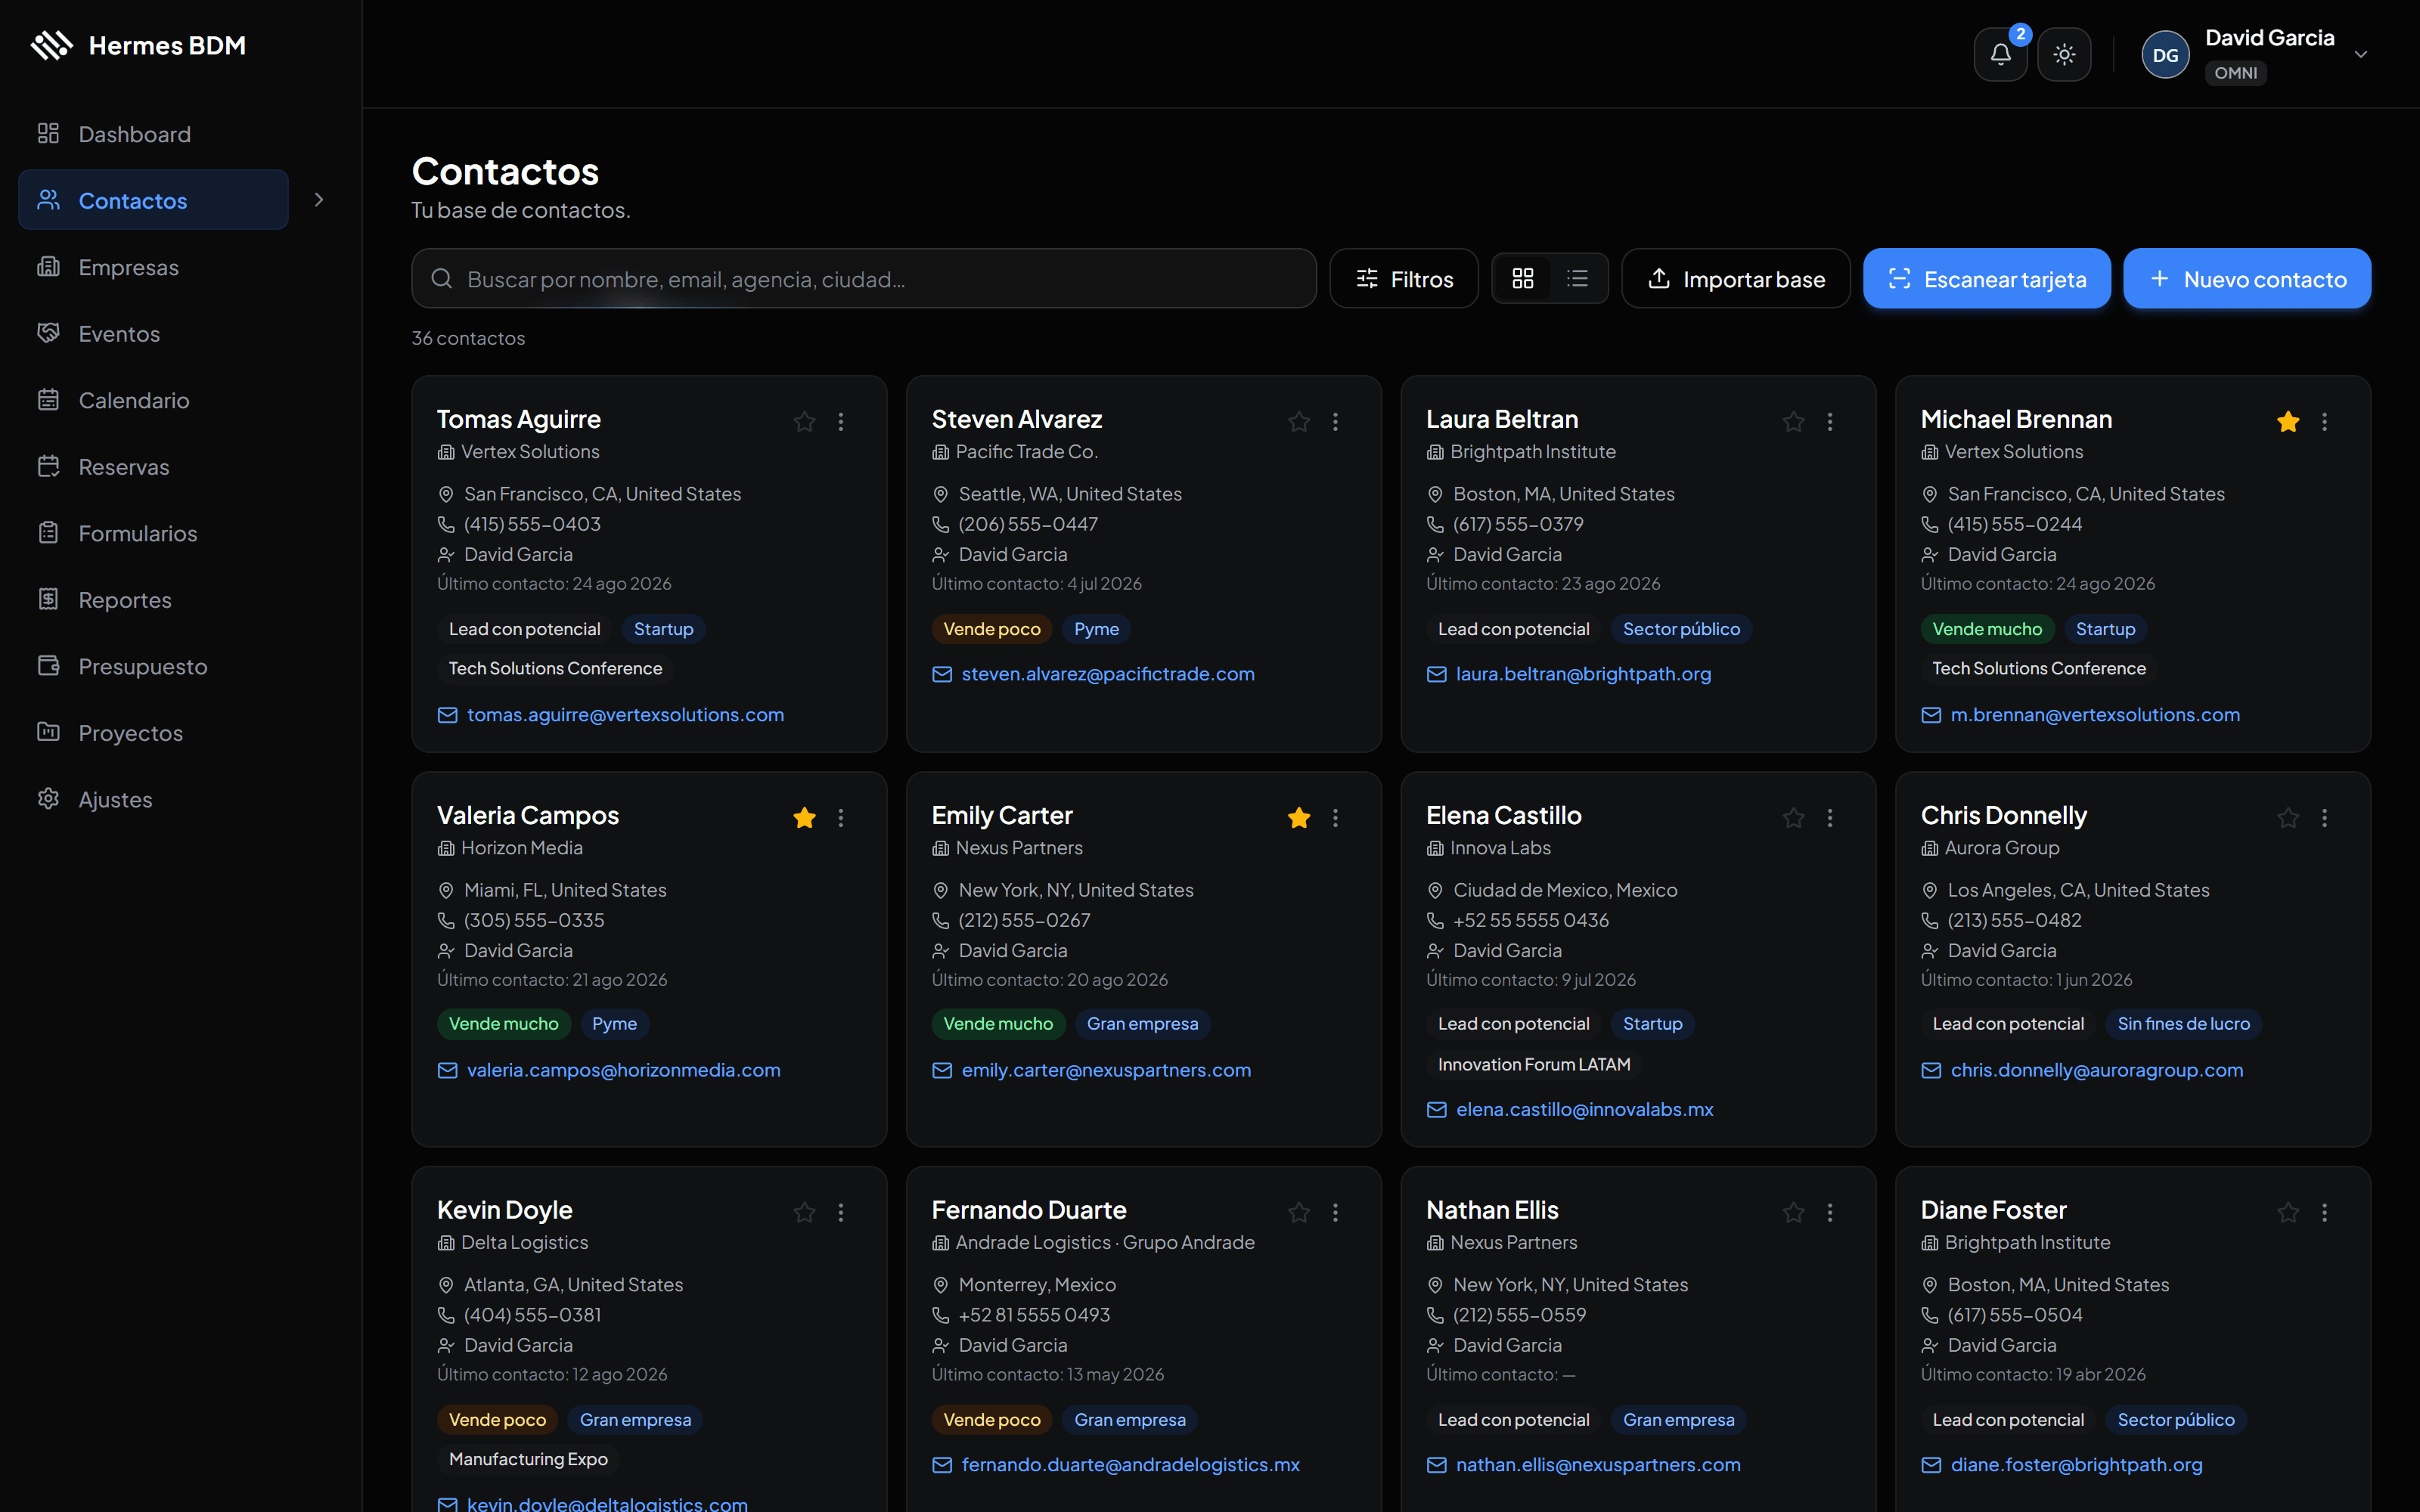2420x1512 pixels.
Task: Remove Valeria Campos from favorites
Action: point(804,818)
